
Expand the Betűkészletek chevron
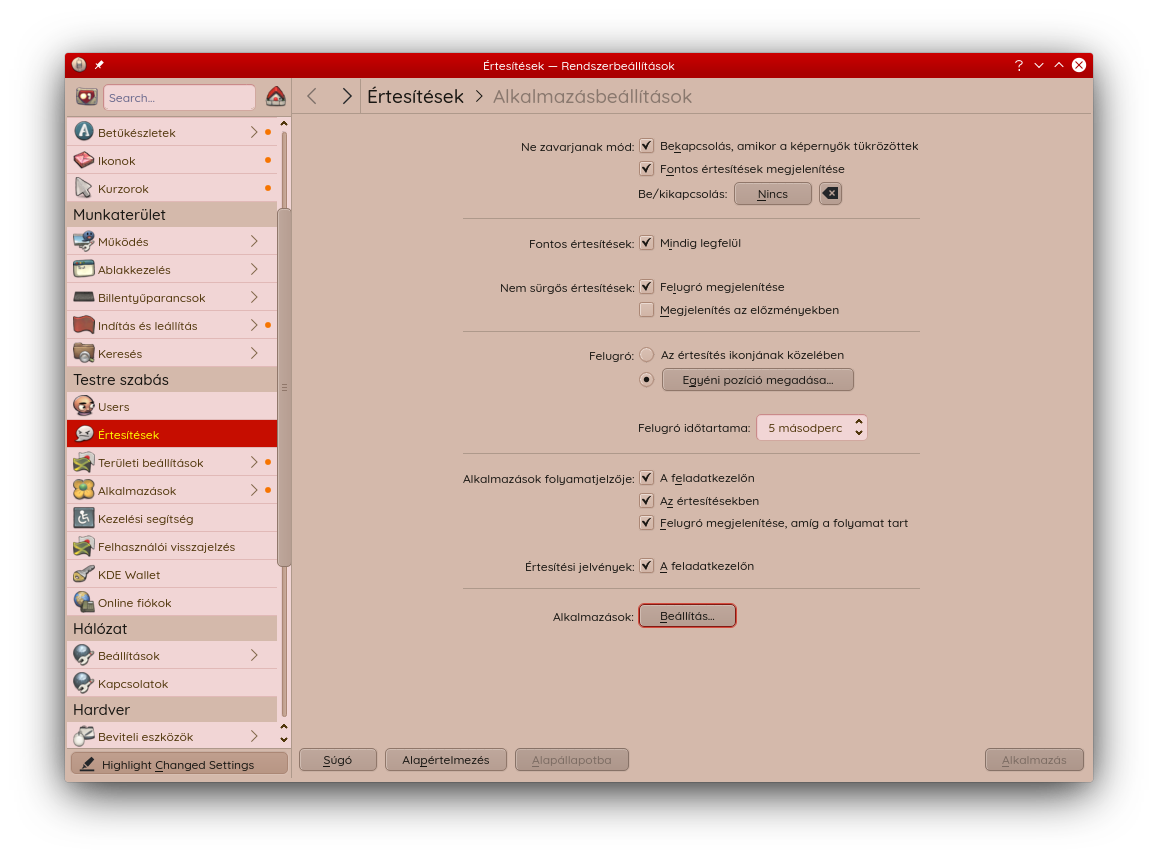[x=254, y=132]
